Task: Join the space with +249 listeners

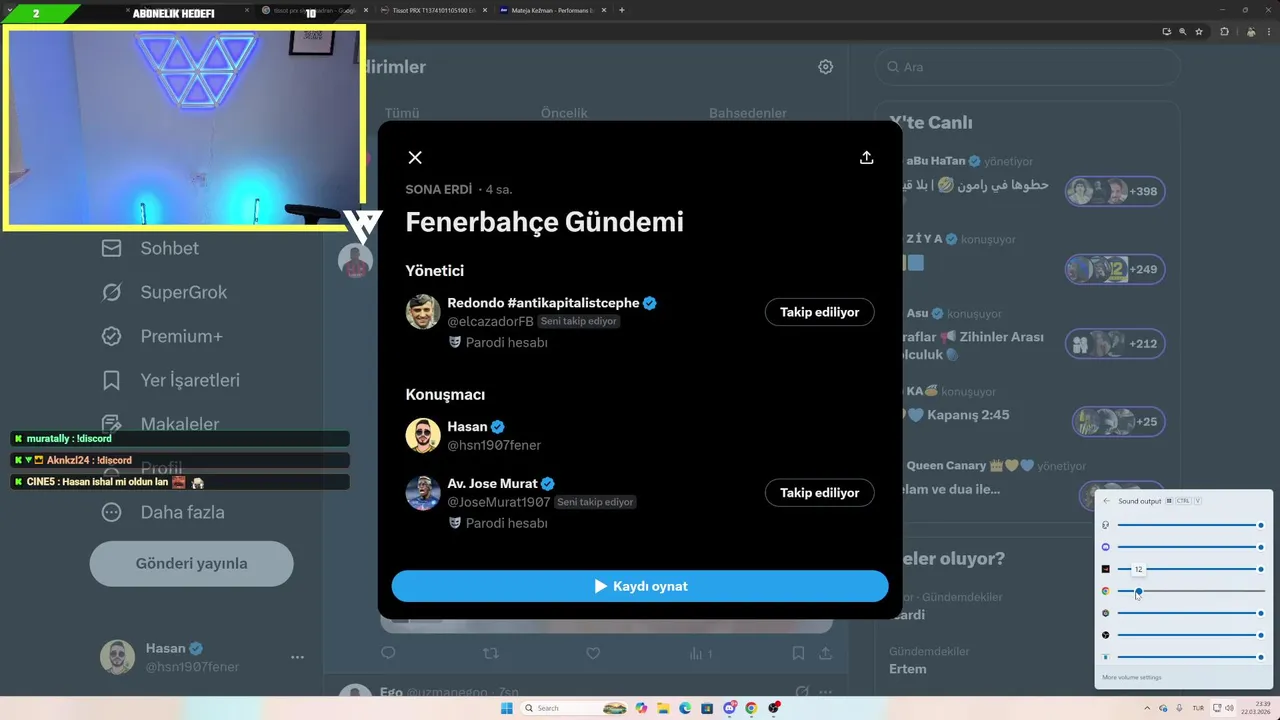Action: tap(1114, 269)
